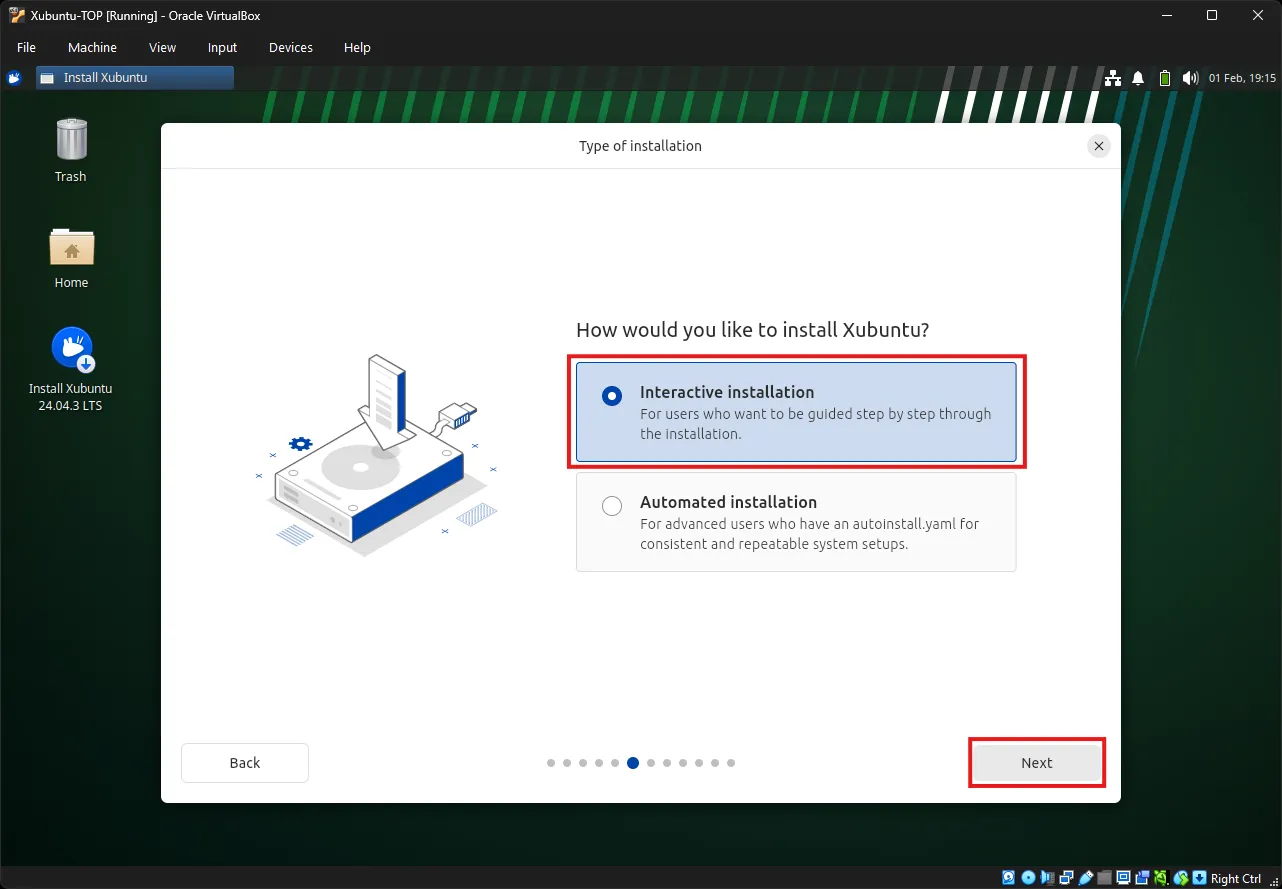Viewport: 1282px width, 889px height.
Task: Click the battery indicator in the Xubuntu panel
Action: pyautogui.click(x=1164, y=78)
